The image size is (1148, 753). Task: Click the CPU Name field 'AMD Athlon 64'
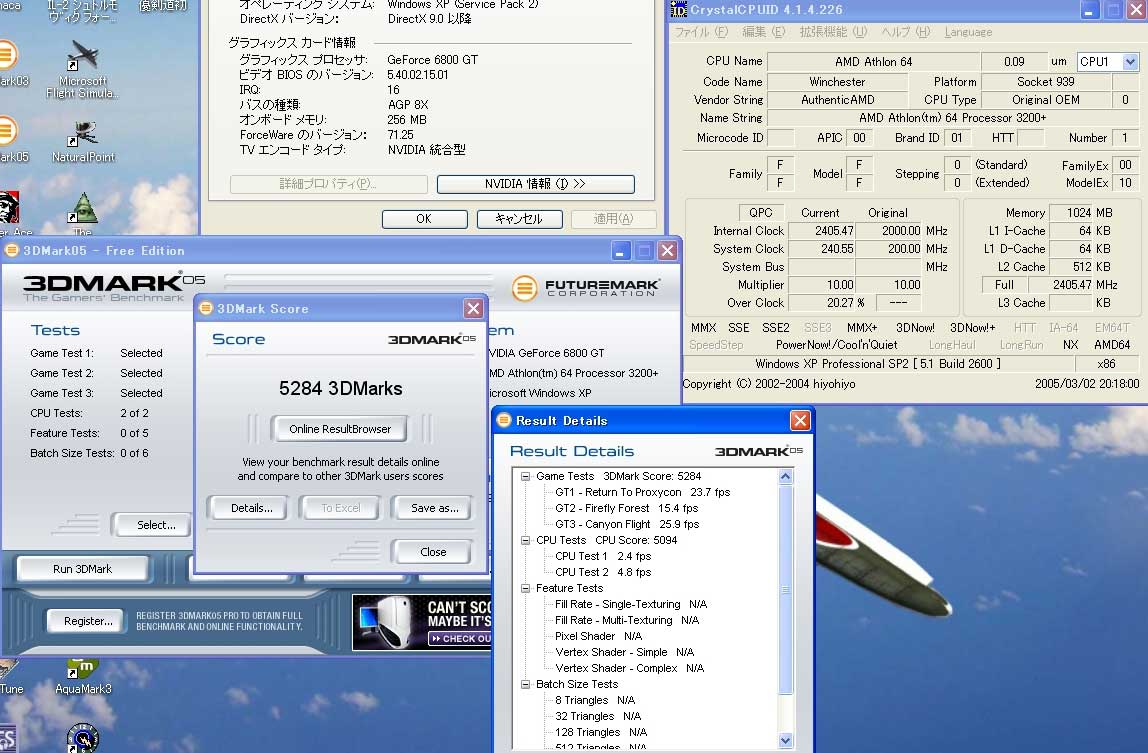coord(873,62)
